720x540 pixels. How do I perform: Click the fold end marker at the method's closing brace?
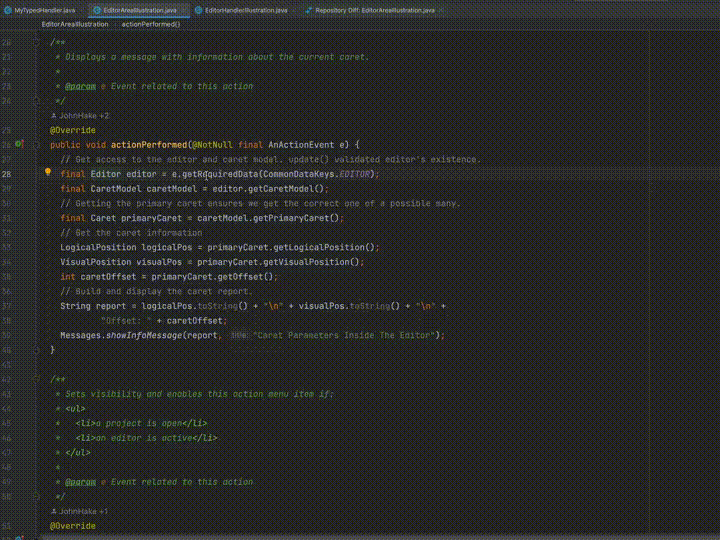click(37, 350)
